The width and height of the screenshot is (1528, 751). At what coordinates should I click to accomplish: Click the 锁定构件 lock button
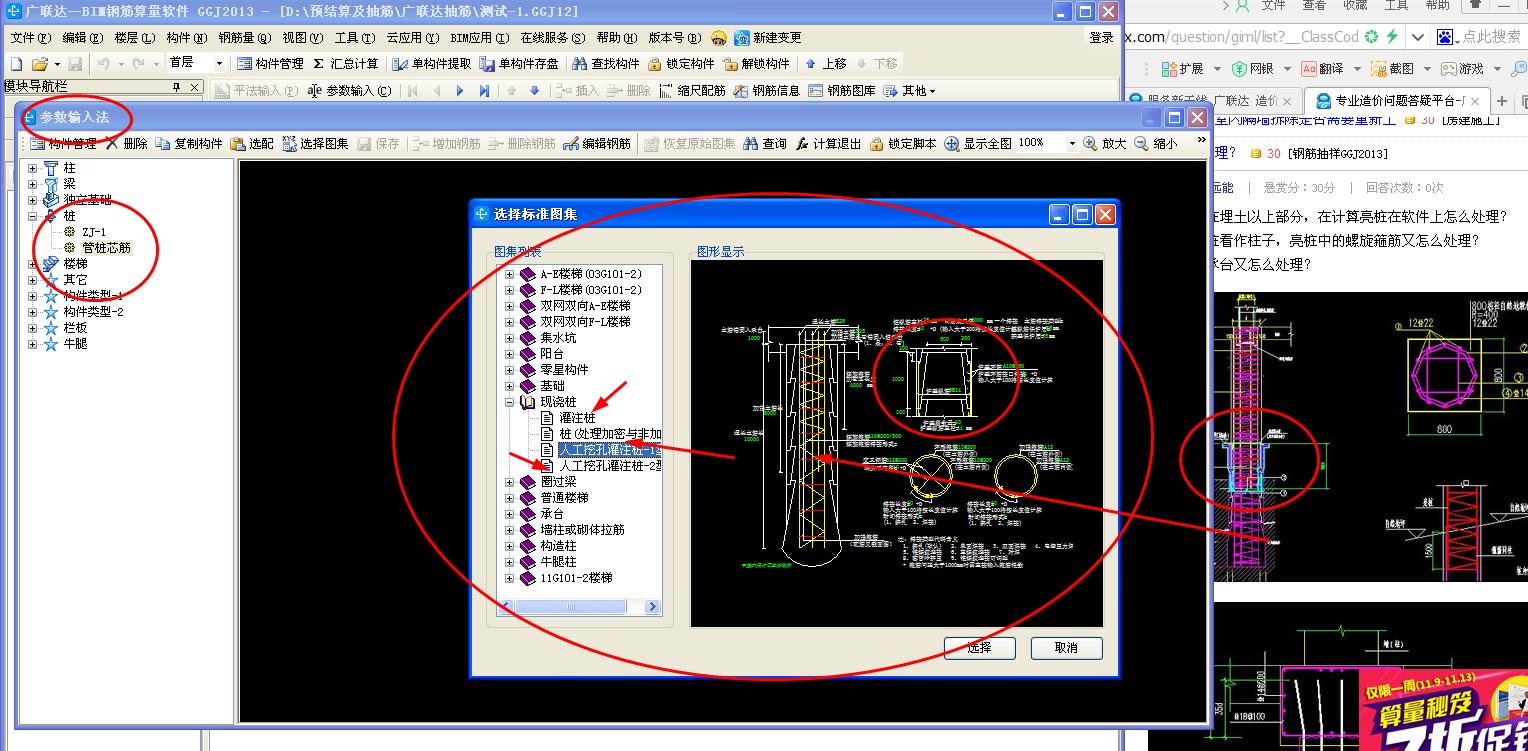[x=681, y=63]
